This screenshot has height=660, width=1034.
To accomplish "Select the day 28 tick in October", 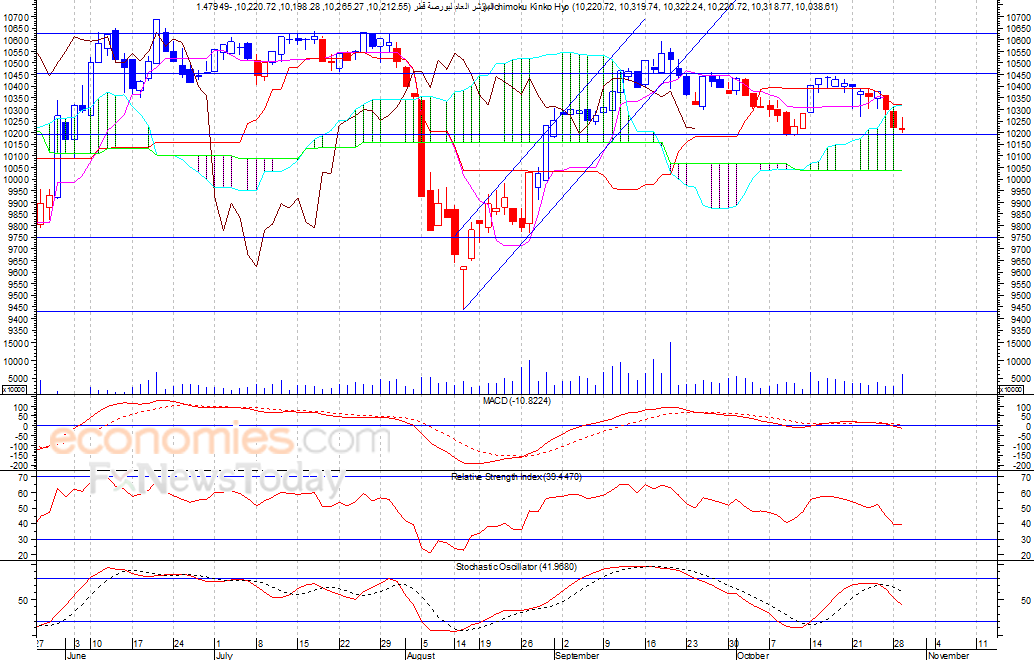I will (x=897, y=644).
